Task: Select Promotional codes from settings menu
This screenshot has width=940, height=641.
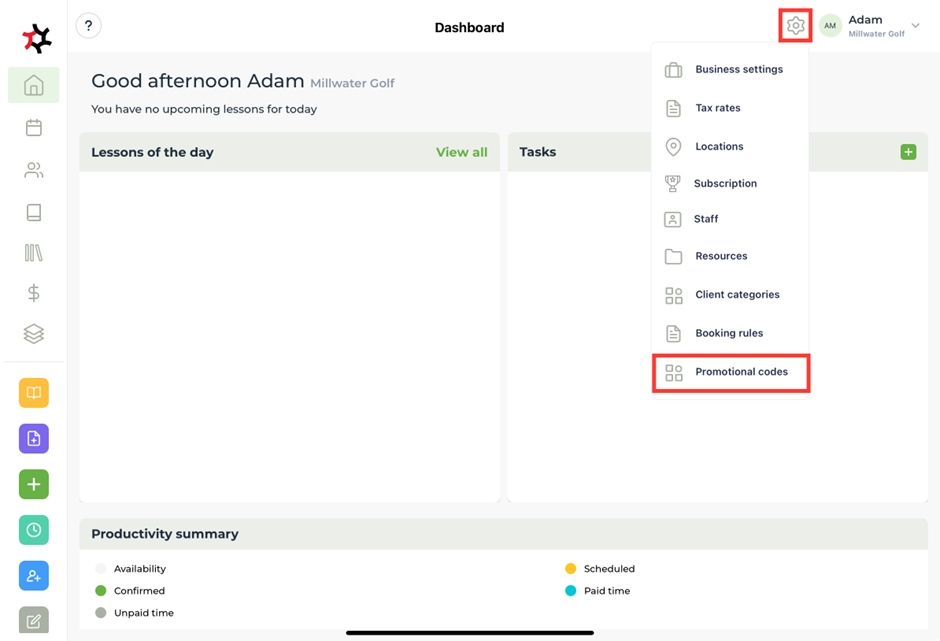Action: point(741,372)
